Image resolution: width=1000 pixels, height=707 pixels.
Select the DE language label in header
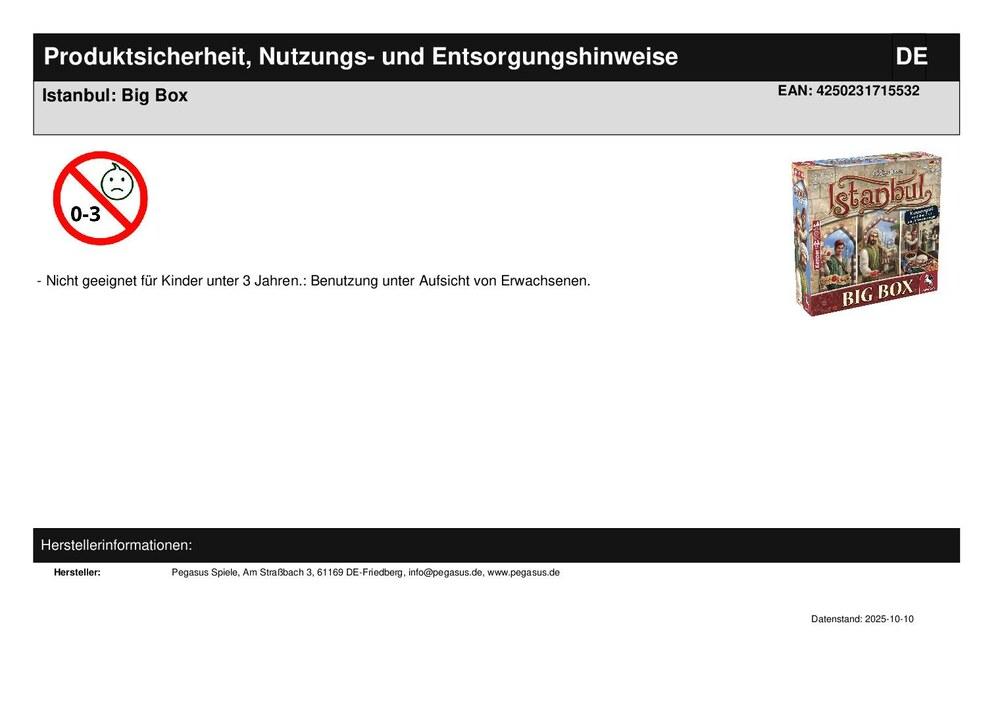(x=911, y=57)
